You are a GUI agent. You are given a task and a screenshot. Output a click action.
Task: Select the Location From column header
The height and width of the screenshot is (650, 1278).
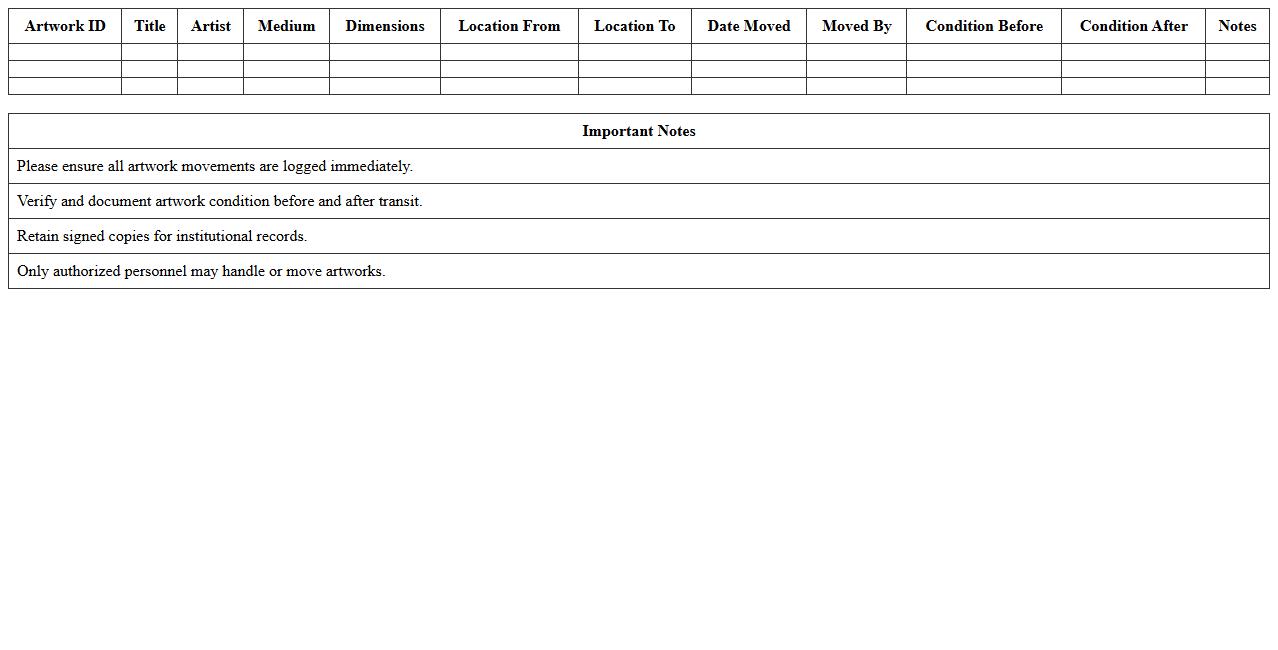[x=509, y=26]
